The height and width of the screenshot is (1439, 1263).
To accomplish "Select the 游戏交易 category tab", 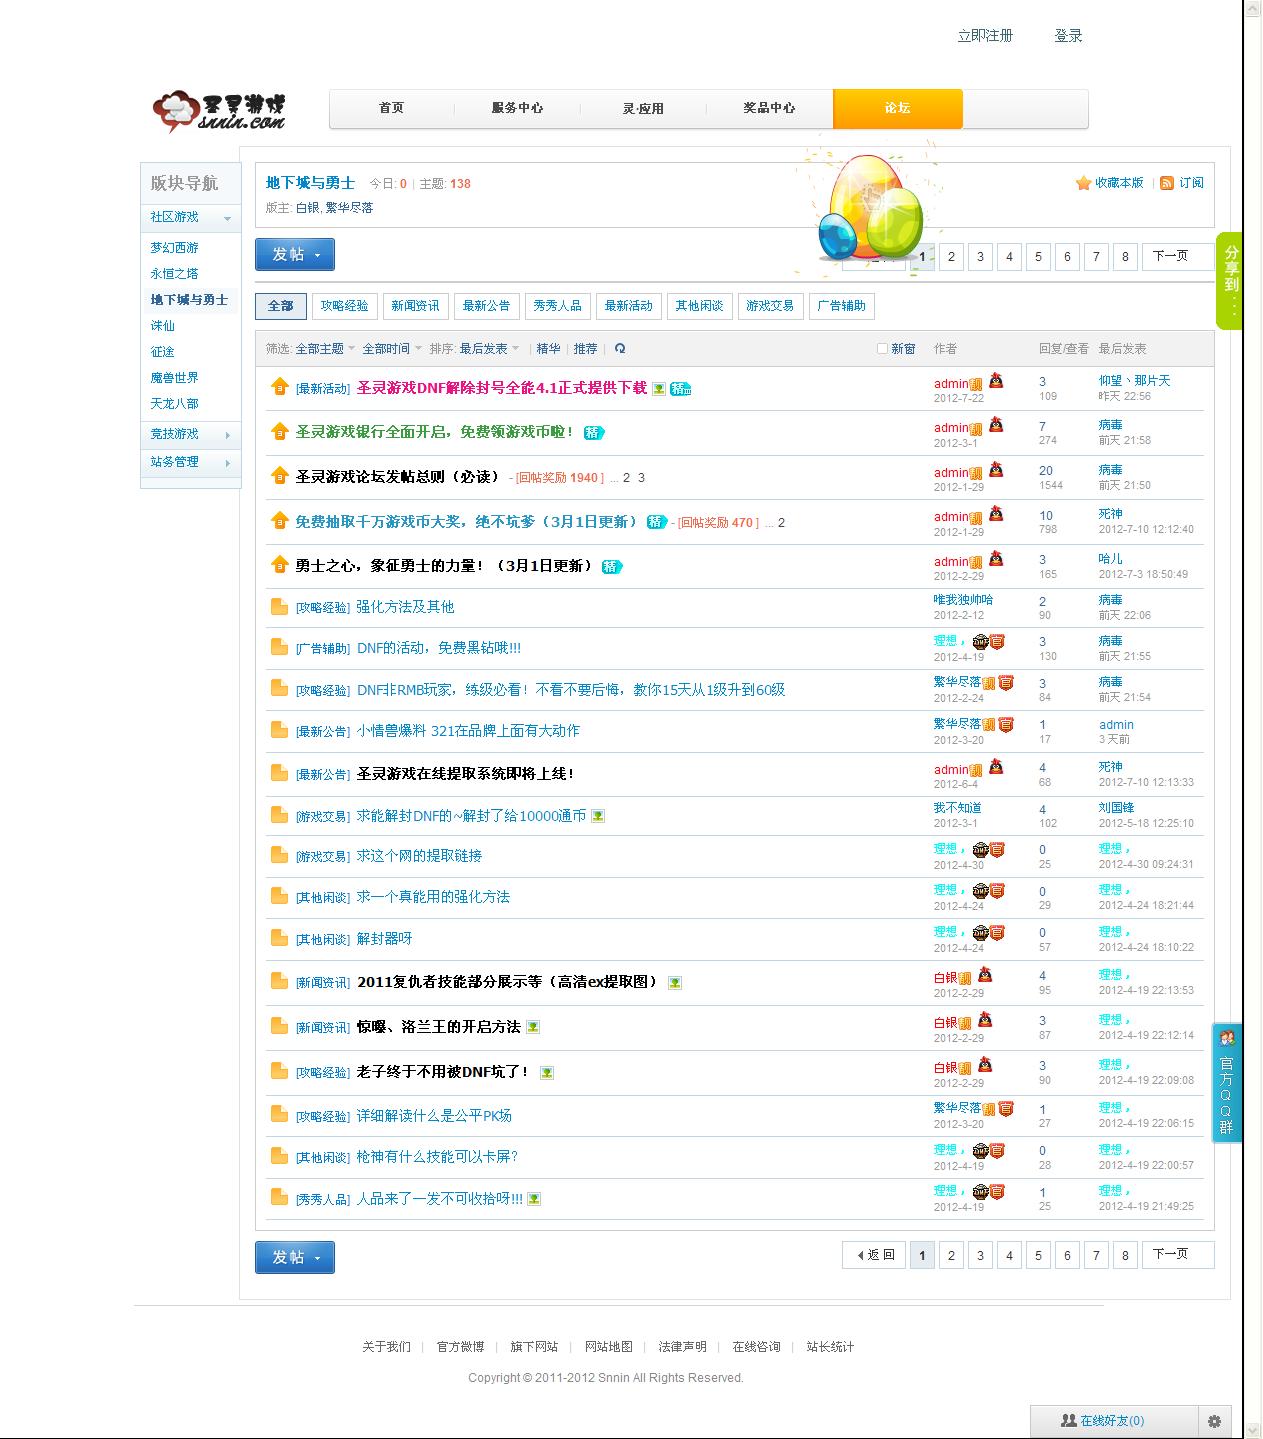I will pyautogui.click(x=770, y=306).
